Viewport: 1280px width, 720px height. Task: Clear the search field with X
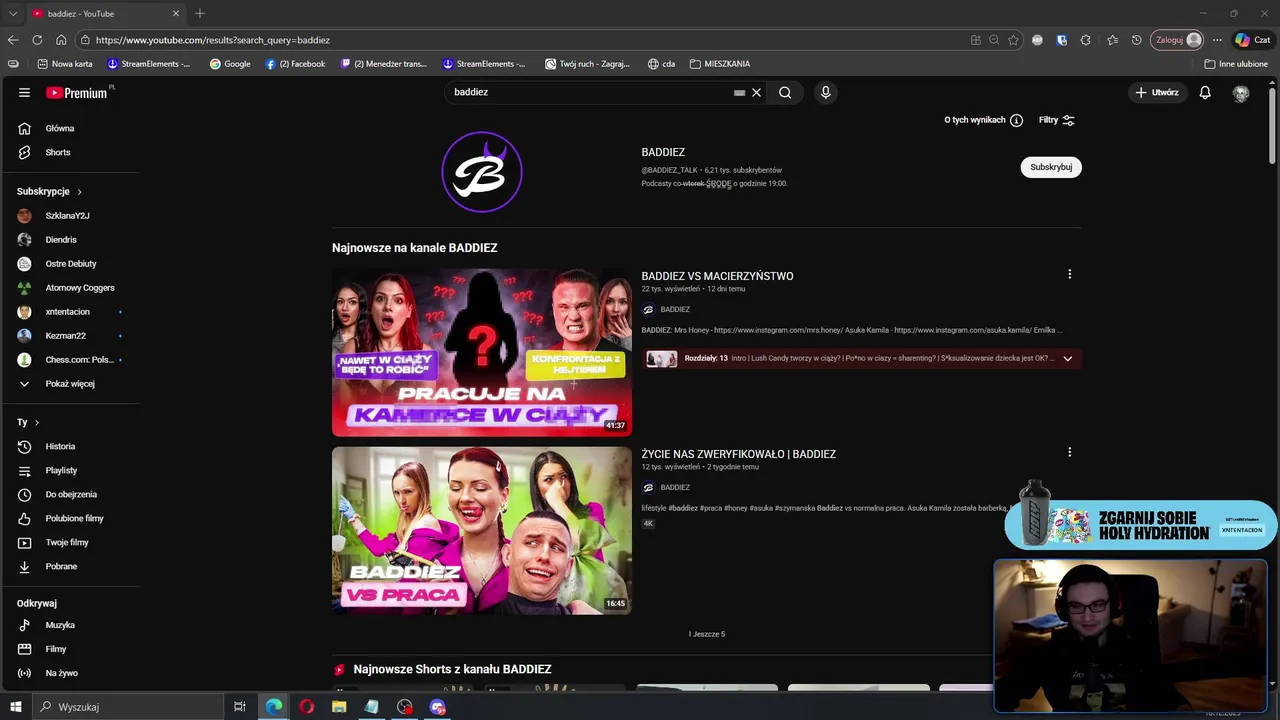coord(756,92)
